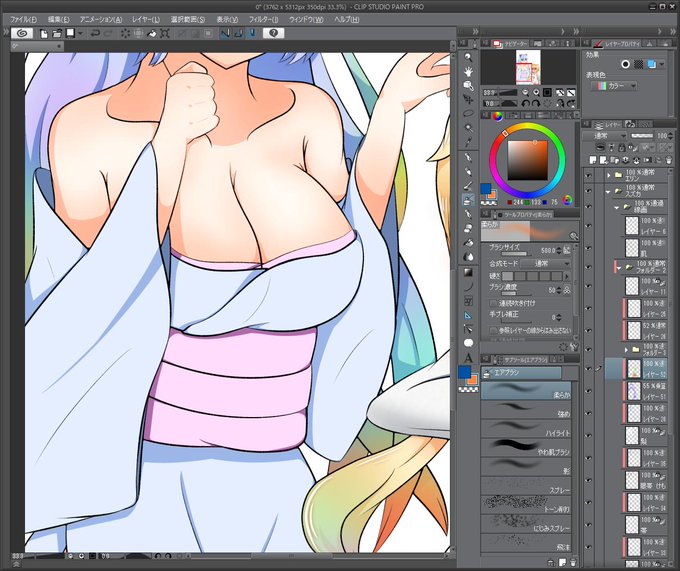Screen dimensions: 680x571
Task: Open the save icon's dropdown arrow in the command bar
Action: (81, 33)
